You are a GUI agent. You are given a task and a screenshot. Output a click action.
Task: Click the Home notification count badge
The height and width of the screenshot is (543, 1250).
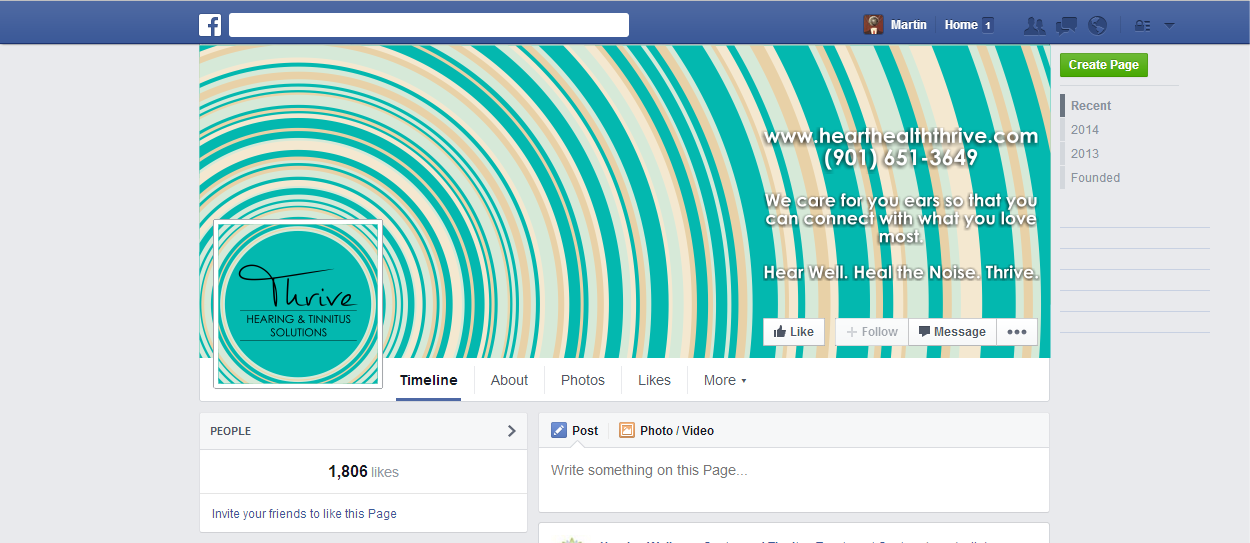988,25
